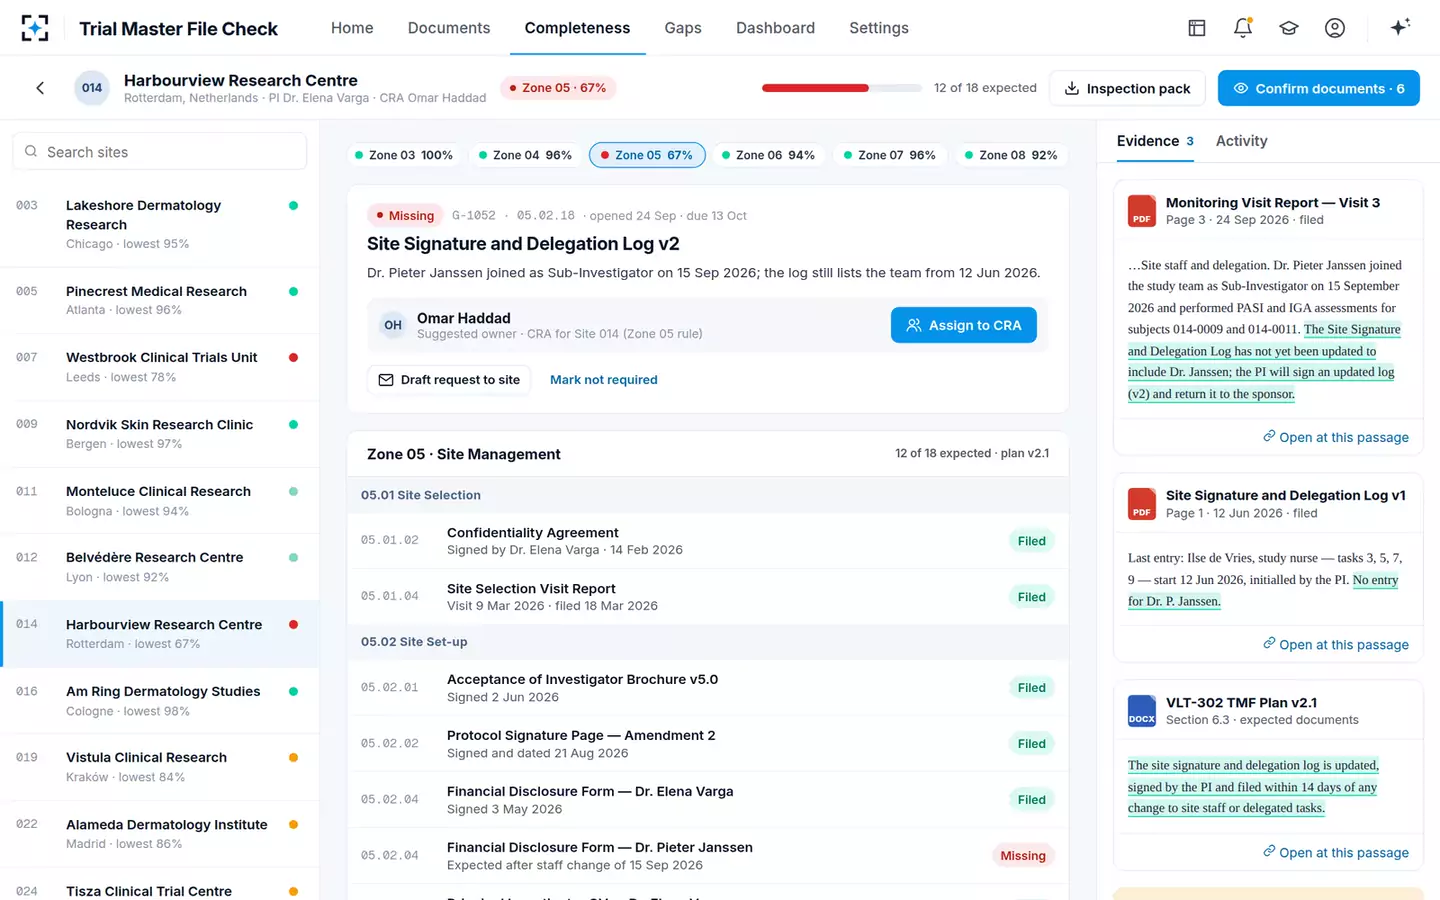Open Westbrook Clinical Trials Unit site
The image size is (1440, 900).
pyautogui.click(x=160, y=367)
